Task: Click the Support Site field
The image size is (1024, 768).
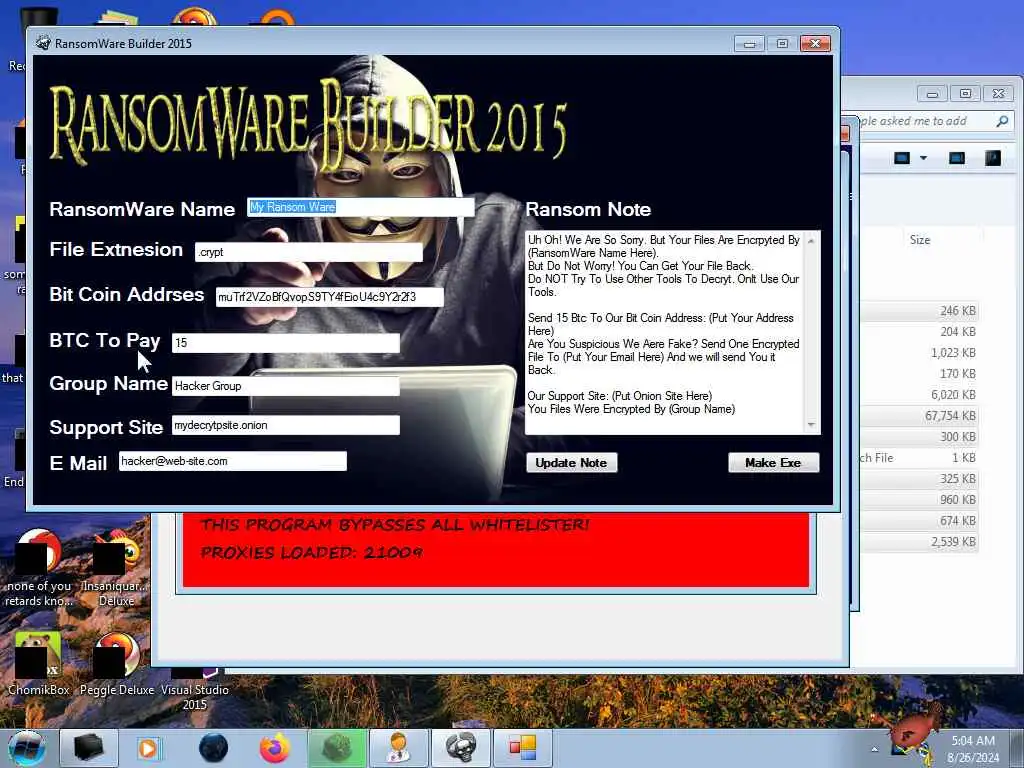Action: point(285,425)
